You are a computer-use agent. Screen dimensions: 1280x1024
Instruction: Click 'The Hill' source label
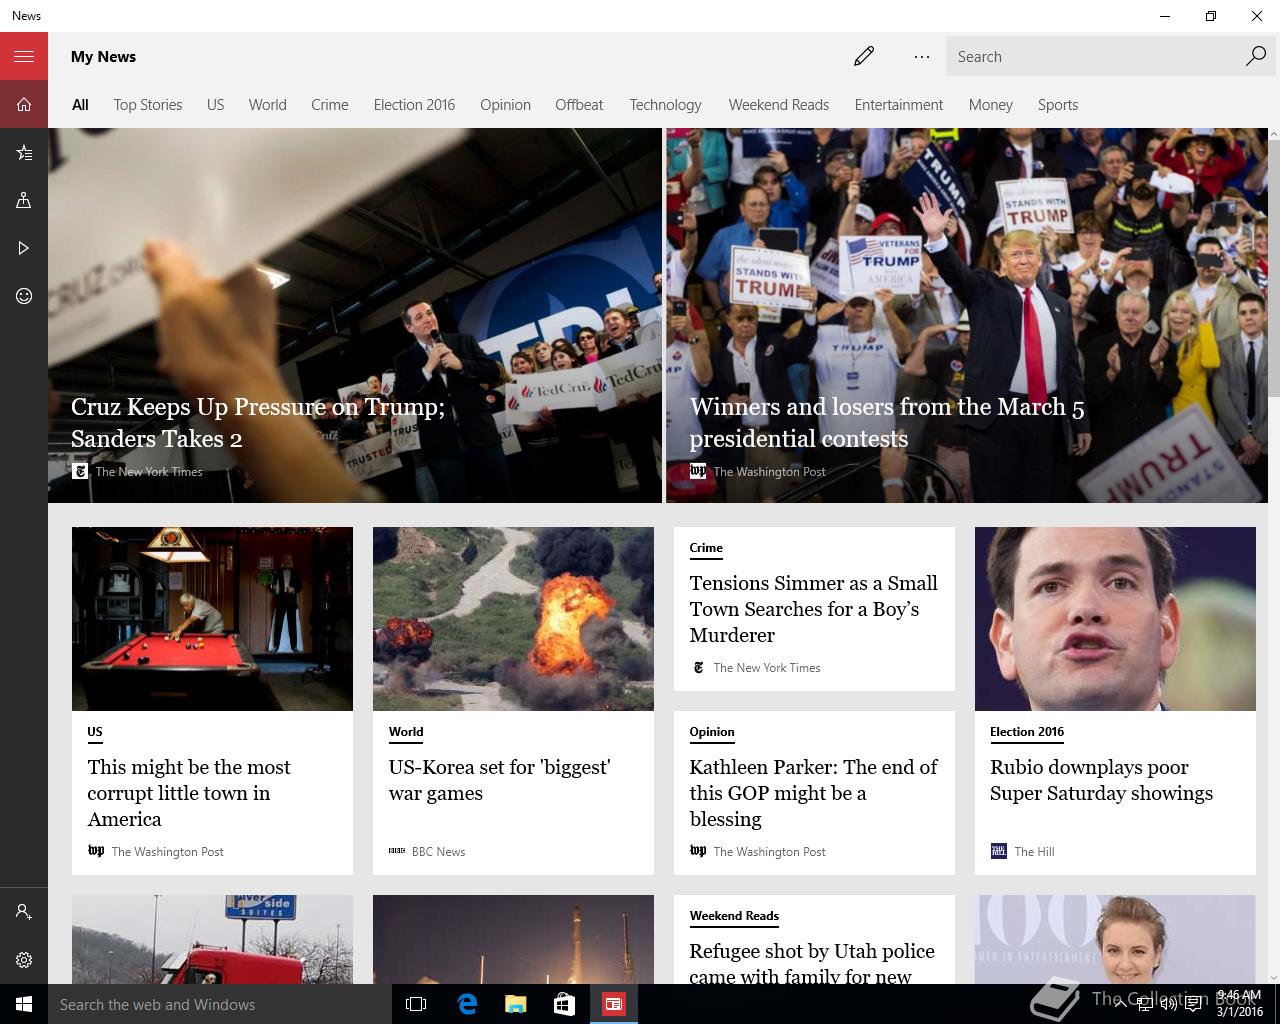point(1034,852)
